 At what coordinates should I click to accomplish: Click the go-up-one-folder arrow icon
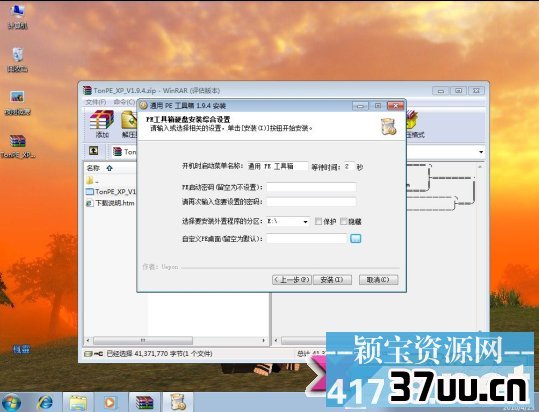coord(94,151)
